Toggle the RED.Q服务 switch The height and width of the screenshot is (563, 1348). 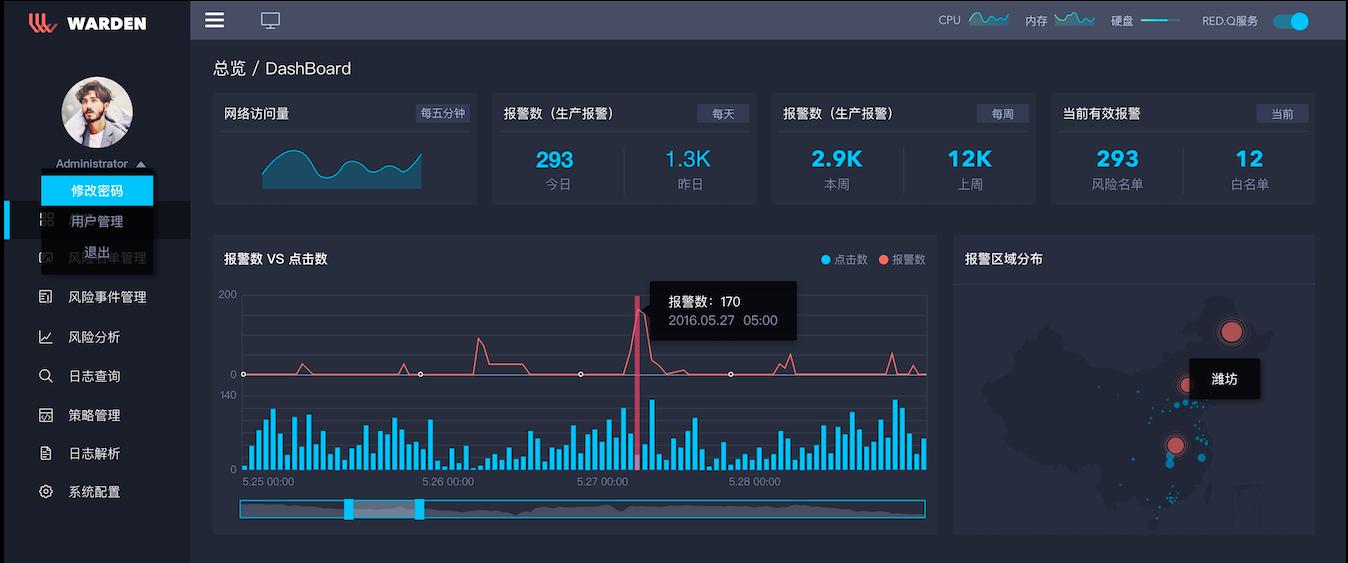1291,20
